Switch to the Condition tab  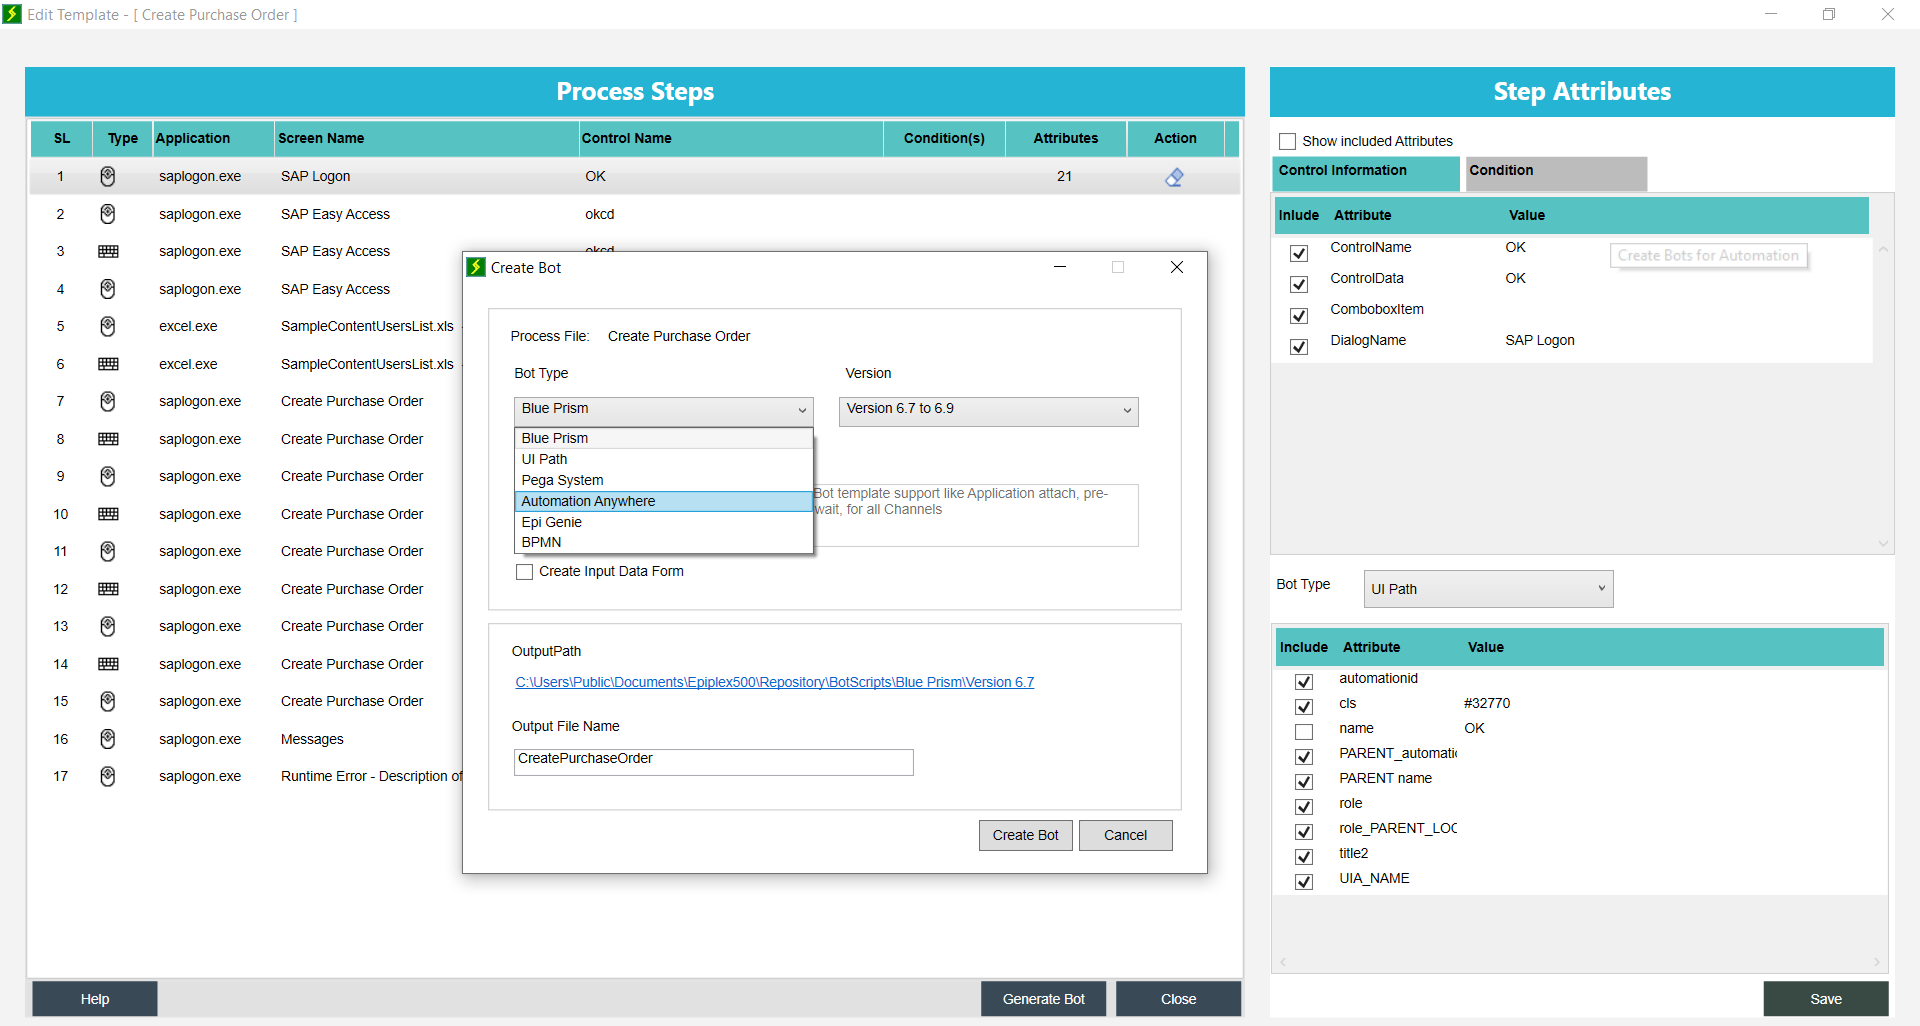coord(1556,172)
